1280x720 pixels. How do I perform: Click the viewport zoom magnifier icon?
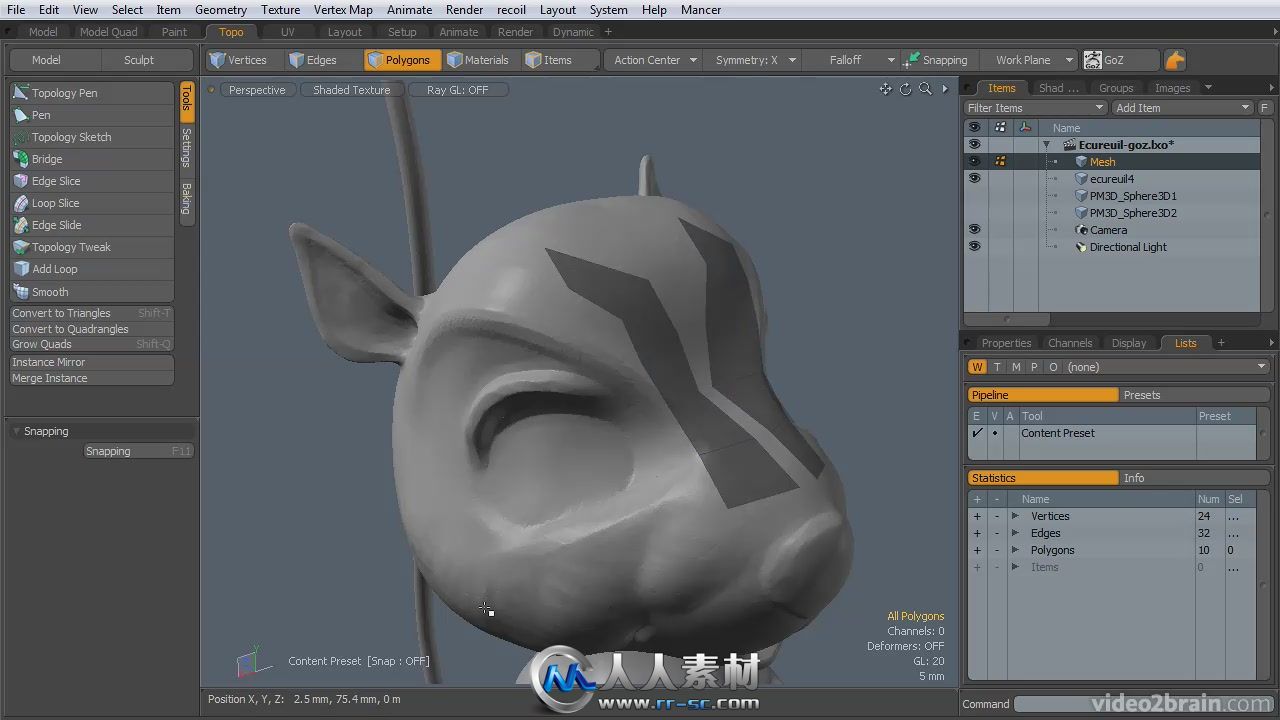pos(925,89)
